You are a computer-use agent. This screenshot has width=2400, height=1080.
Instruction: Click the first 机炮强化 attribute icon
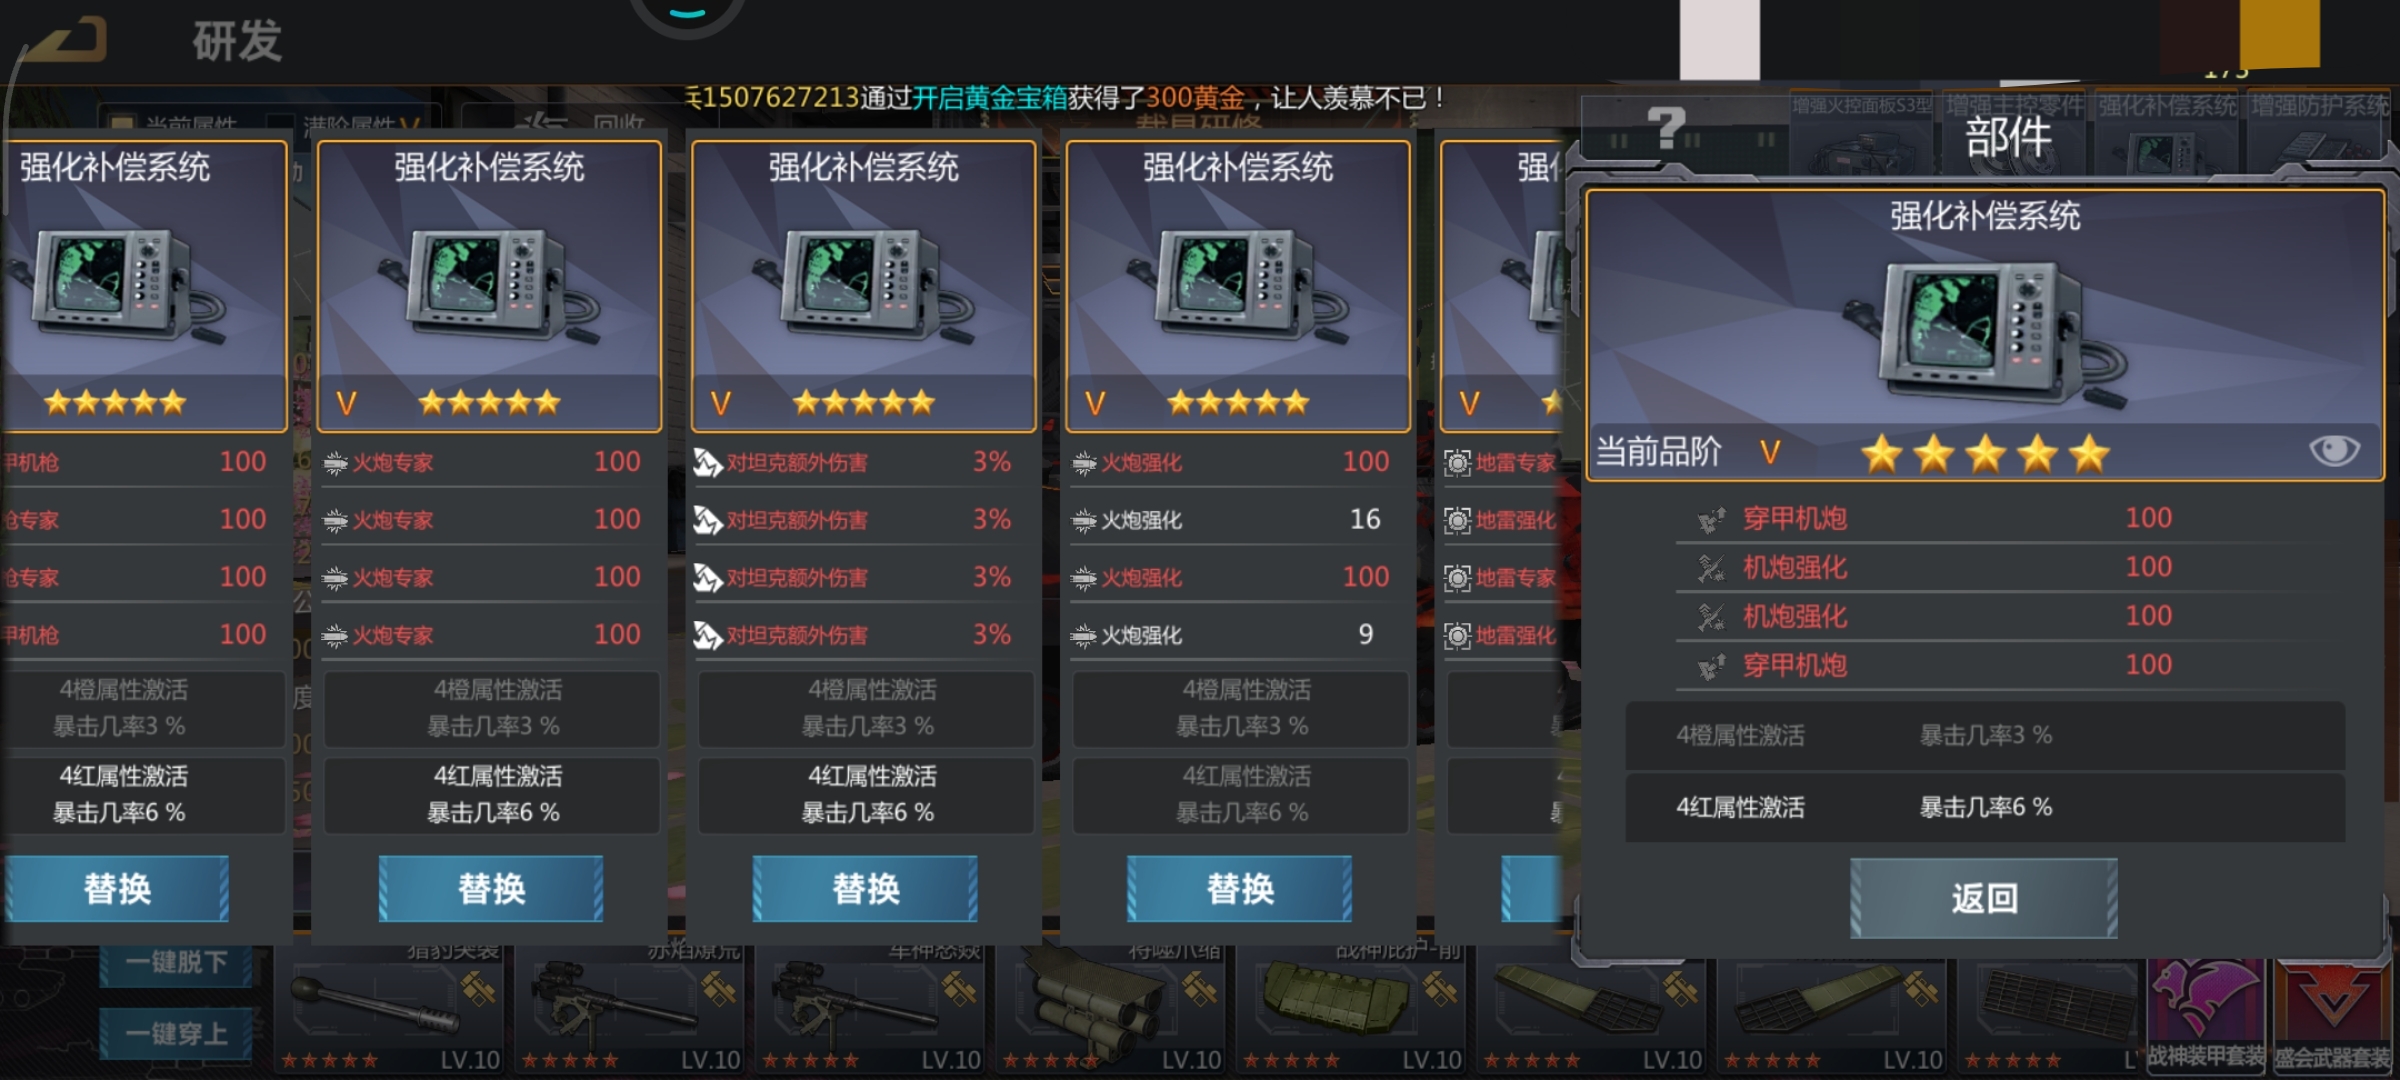(x=1711, y=568)
